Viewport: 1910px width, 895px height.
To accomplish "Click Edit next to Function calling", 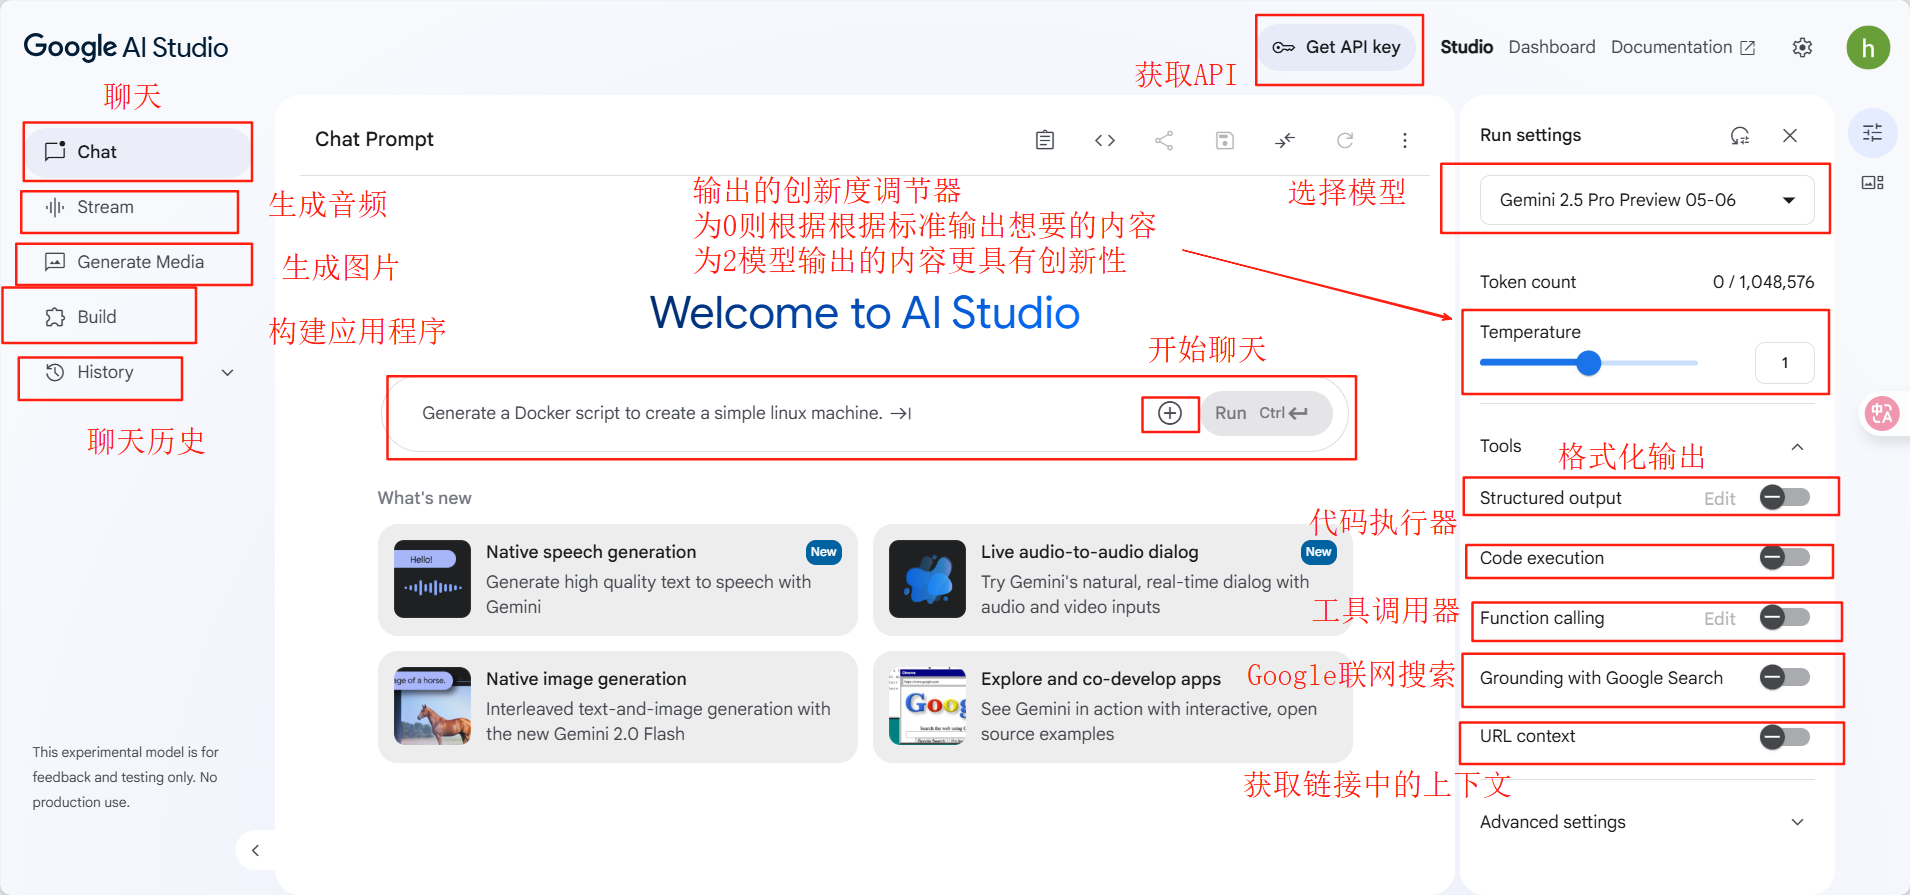I will [x=1720, y=619].
